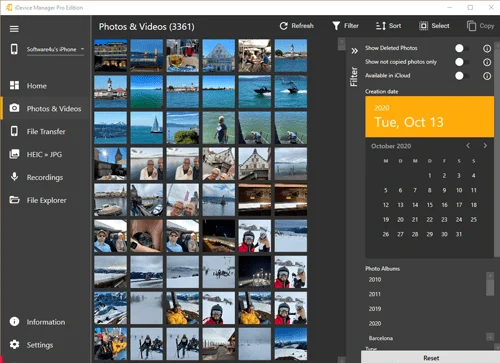The height and width of the screenshot is (363, 500).
Task: Select October 22 in calendar
Action: pyautogui.click(x=430, y=219)
